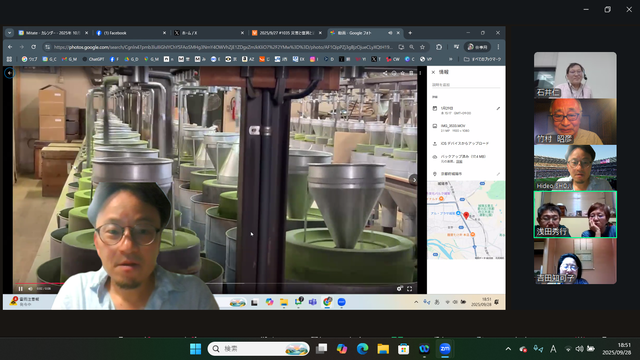Click the description input field in info panel
This screenshot has height=360, width=640.
(x=466, y=85)
